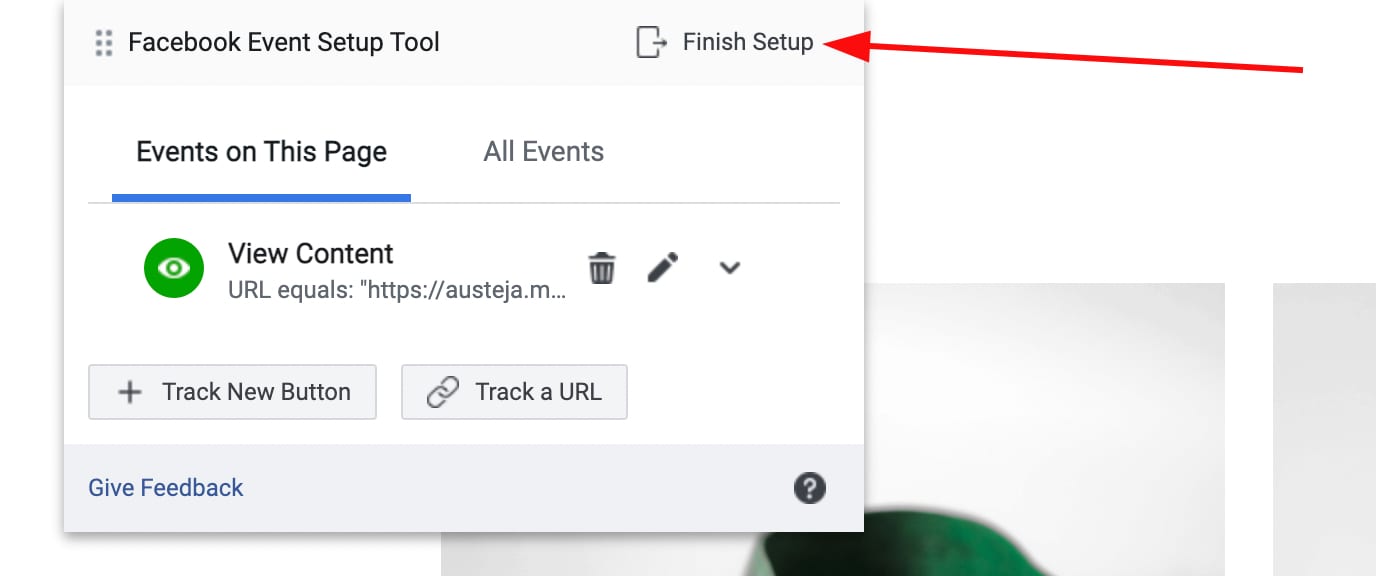Click the chain link icon on Track a URL
Image resolution: width=1376 pixels, height=576 pixels.
441,392
